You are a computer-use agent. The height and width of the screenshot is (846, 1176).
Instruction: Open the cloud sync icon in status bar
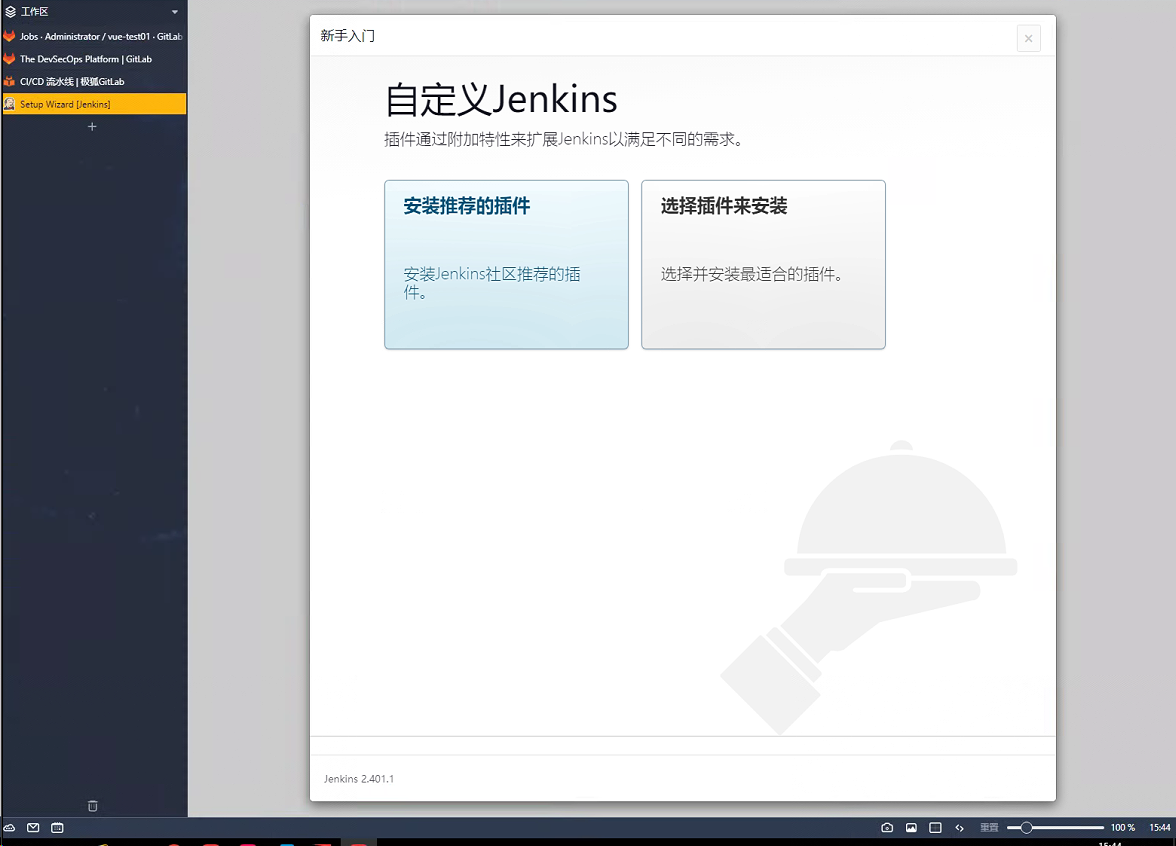(10, 827)
